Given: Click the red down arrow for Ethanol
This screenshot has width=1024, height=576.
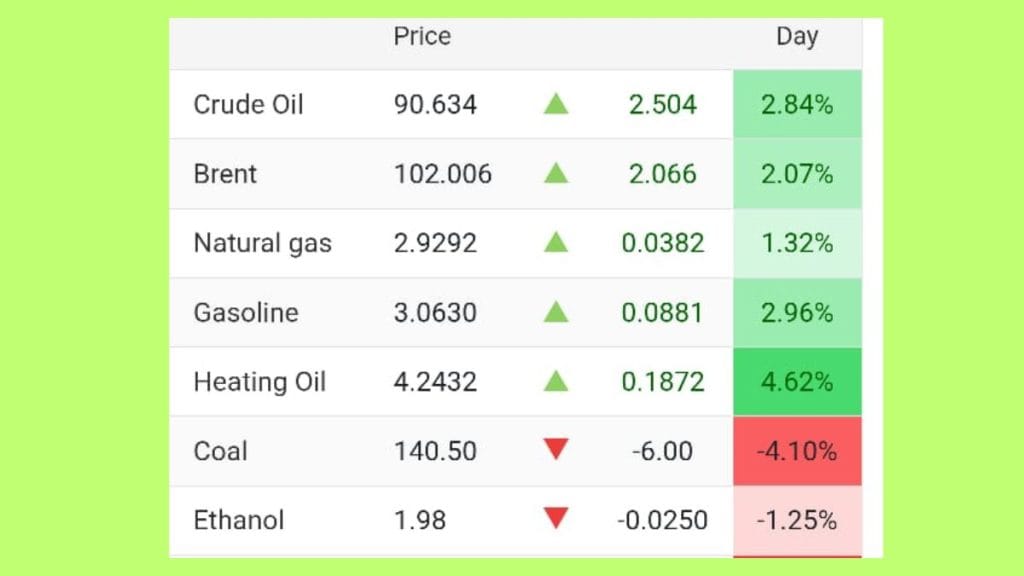Looking at the screenshot, I should 556,519.
